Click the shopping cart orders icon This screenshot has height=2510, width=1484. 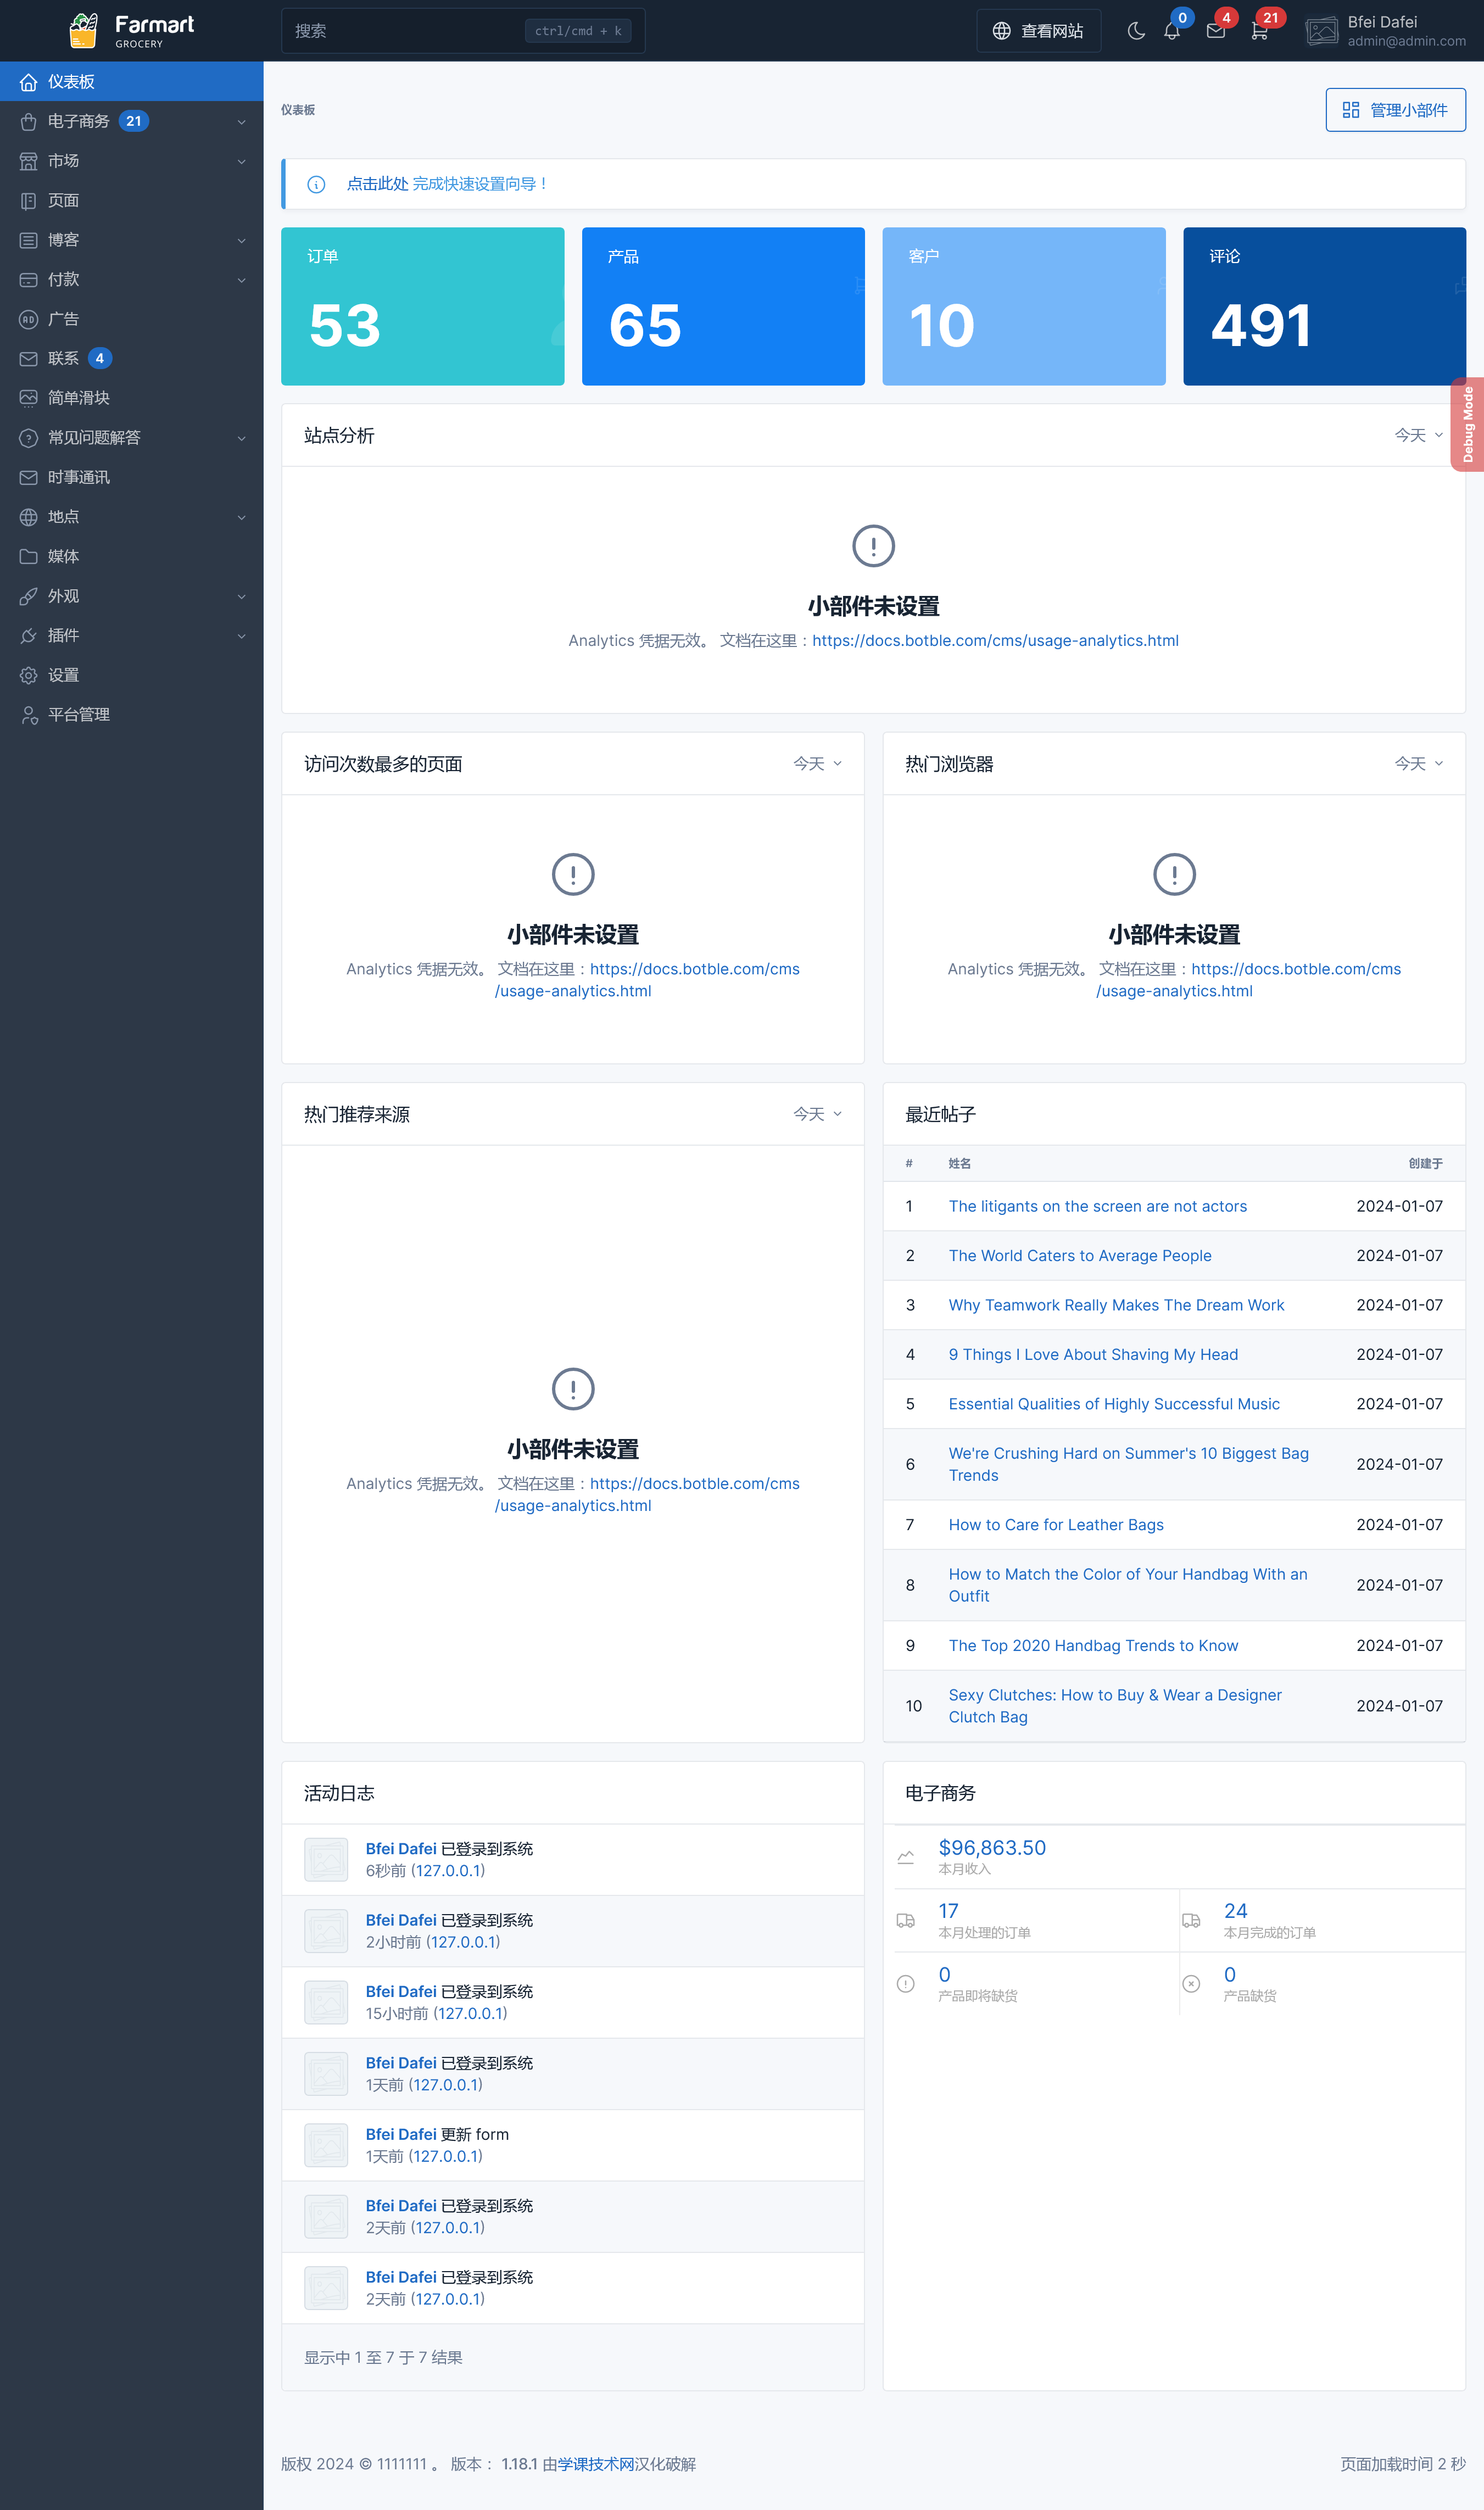click(1259, 31)
